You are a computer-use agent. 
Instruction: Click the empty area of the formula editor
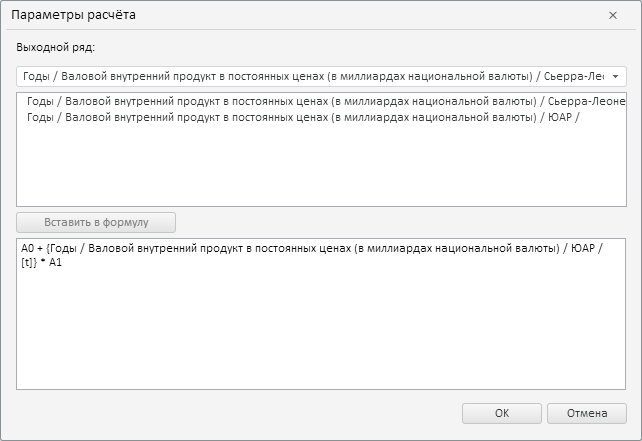pyautogui.click(x=320, y=330)
